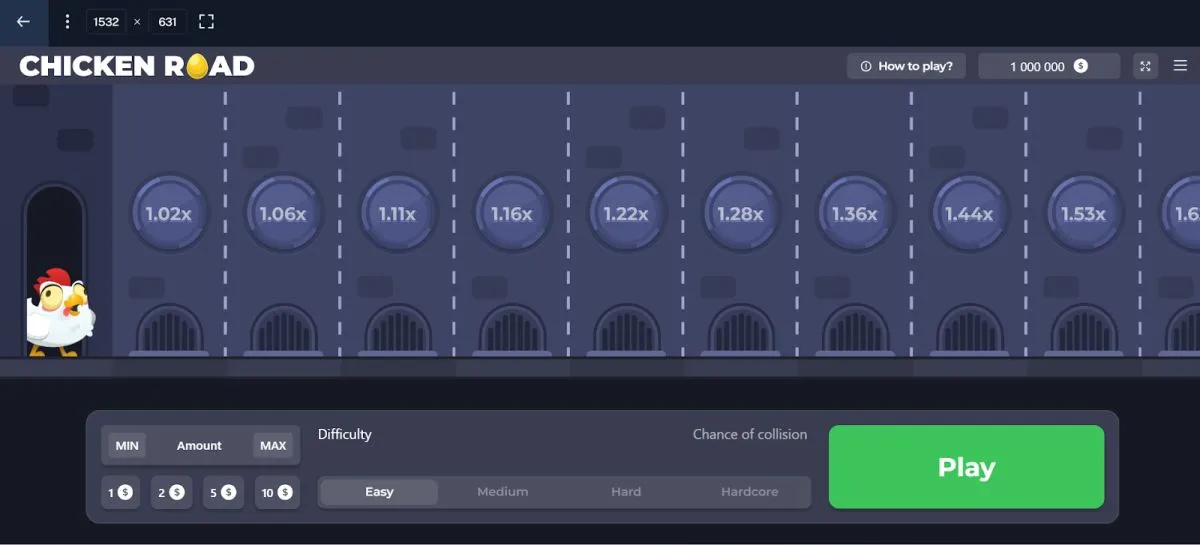
Task: Select Easy difficulty
Action: [379, 492]
